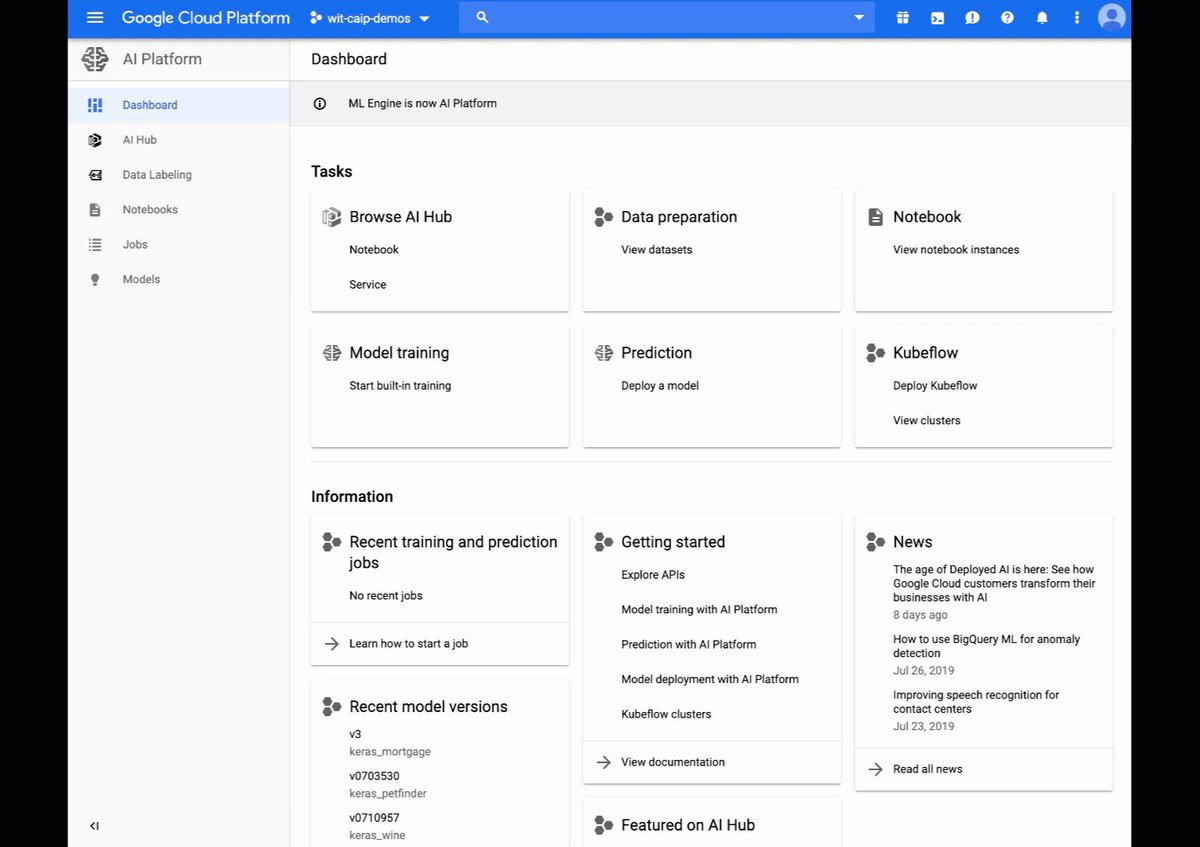1200x847 pixels.
Task: Click the Data Labeling sidebar icon
Action: (95, 175)
